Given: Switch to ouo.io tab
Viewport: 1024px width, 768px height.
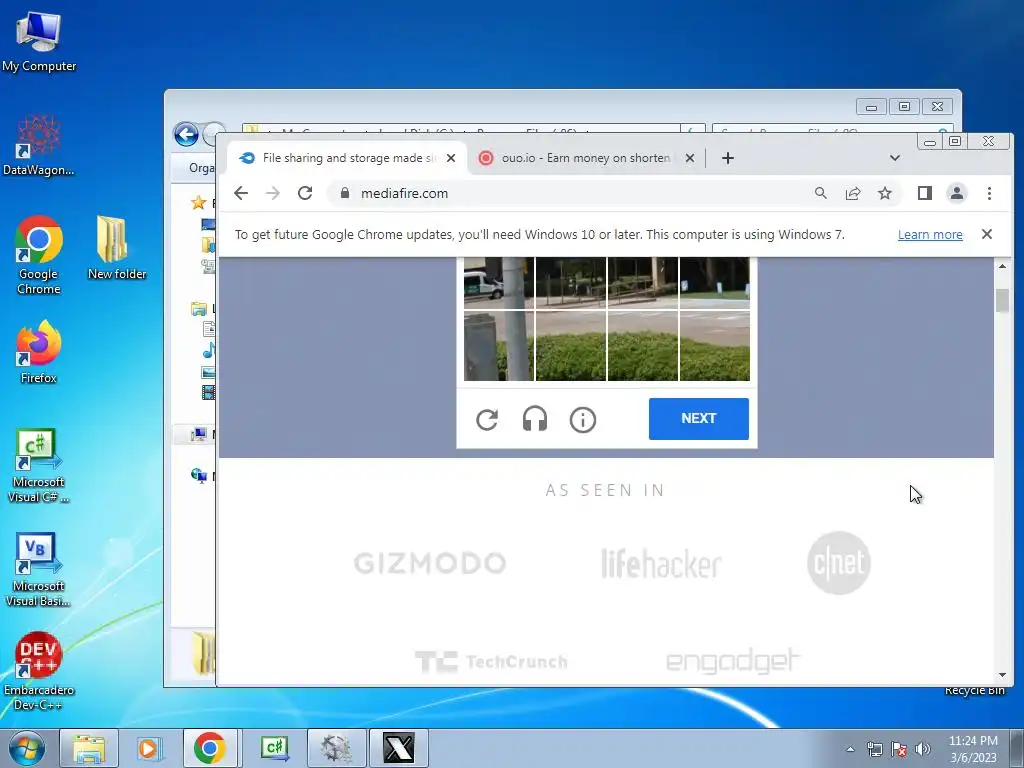Looking at the screenshot, I should pyautogui.click(x=585, y=158).
